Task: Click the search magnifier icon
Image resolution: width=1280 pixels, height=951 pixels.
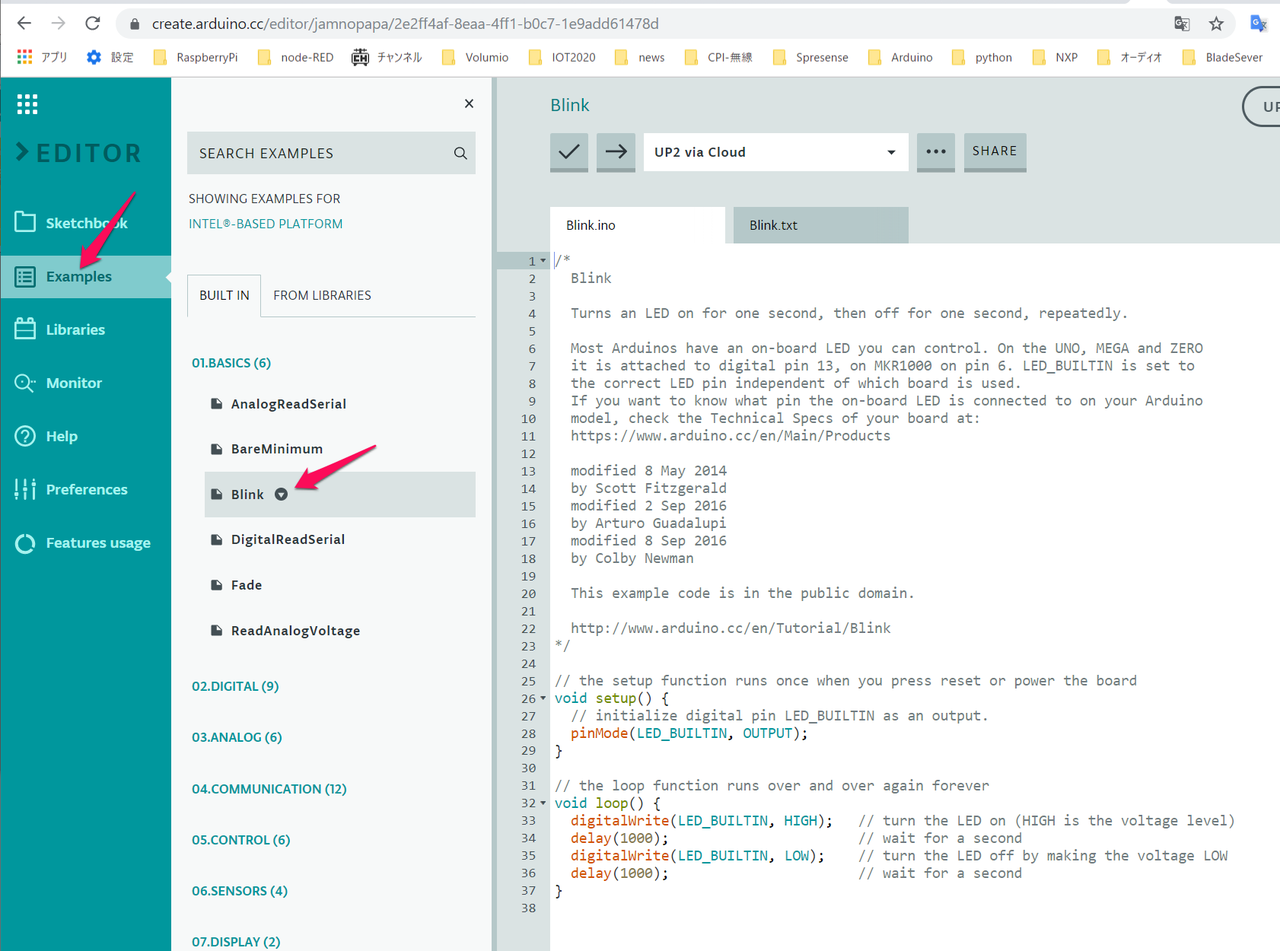Action: (460, 154)
